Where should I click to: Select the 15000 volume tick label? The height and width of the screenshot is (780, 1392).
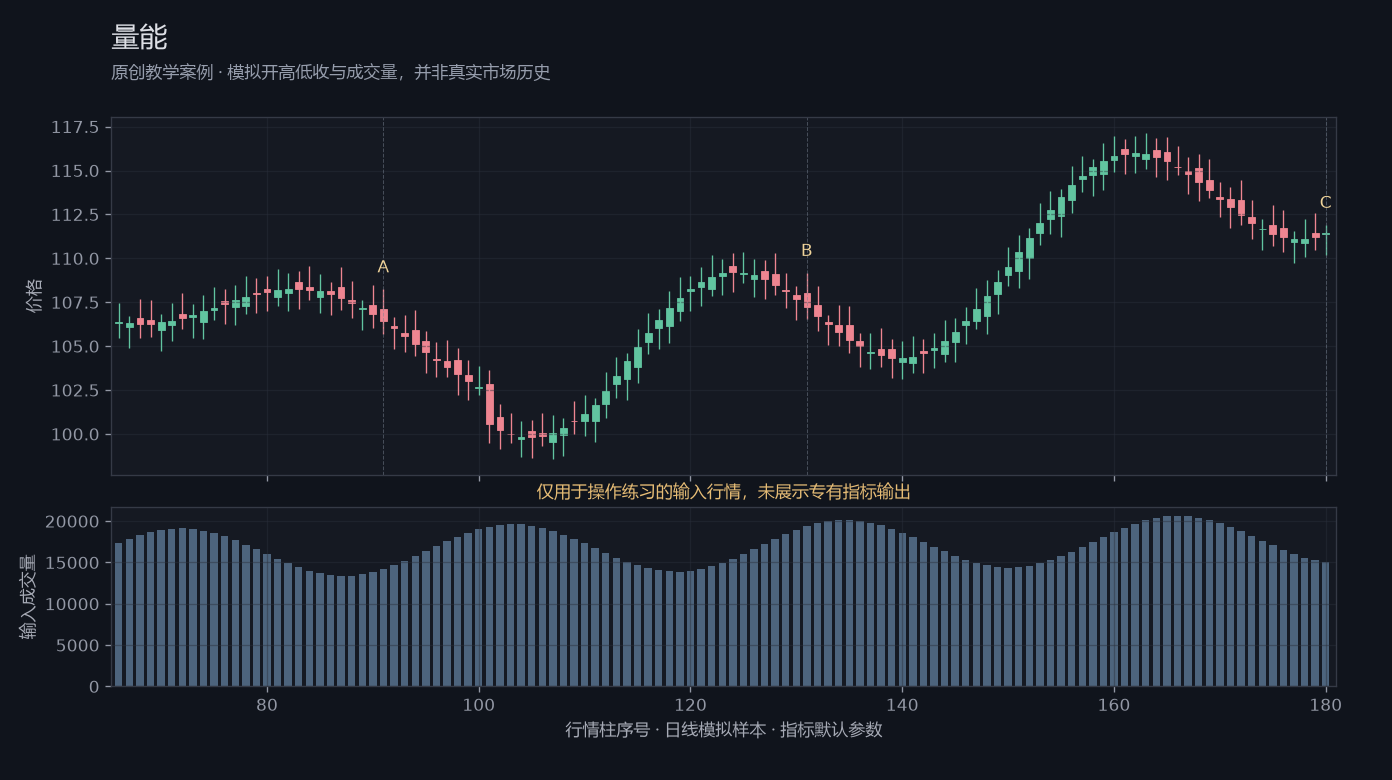73,563
